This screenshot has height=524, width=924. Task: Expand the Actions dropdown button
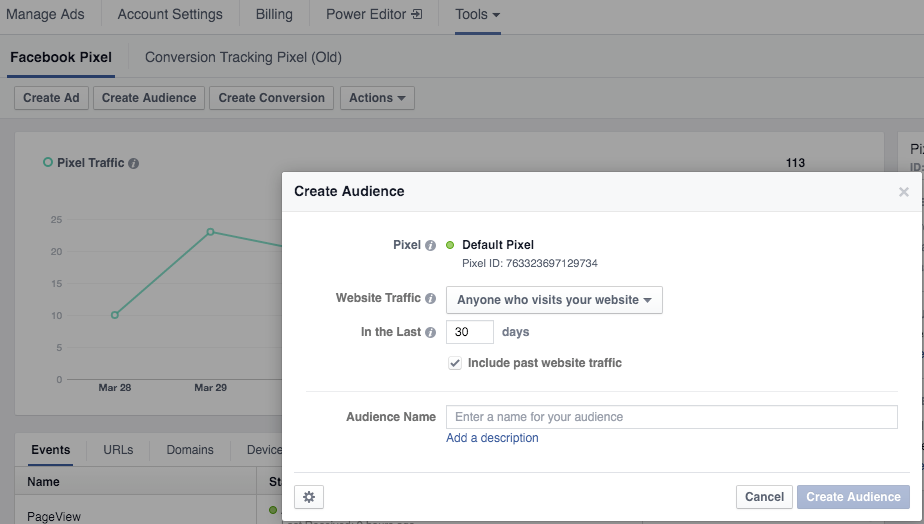[x=377, y=98]
